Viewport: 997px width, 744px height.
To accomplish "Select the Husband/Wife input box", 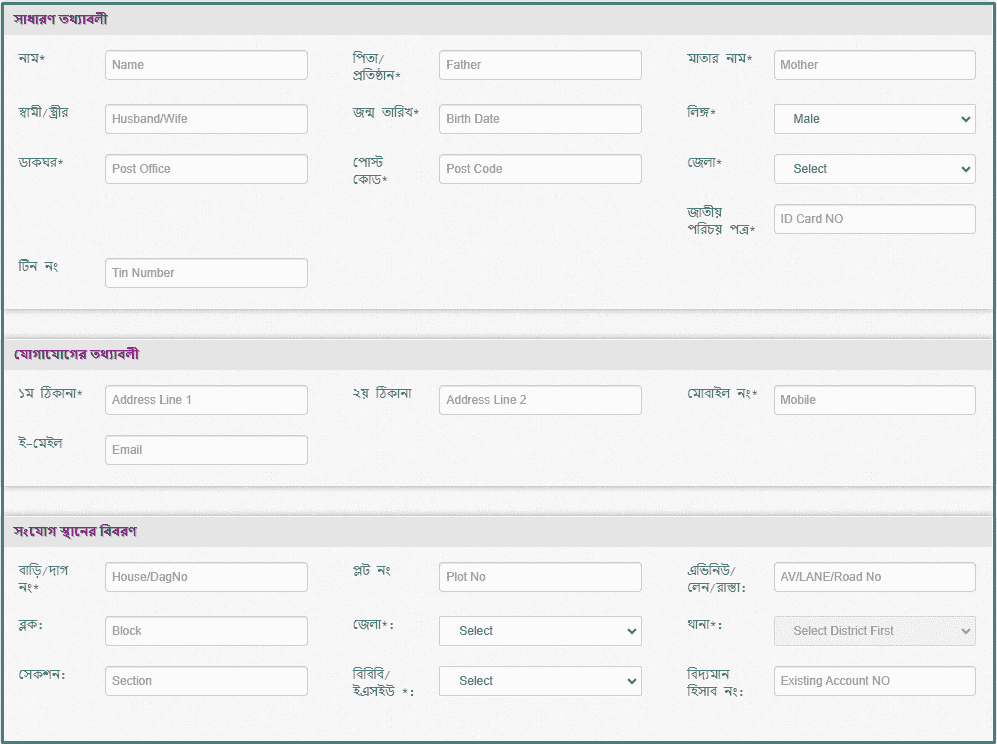I will (x=206, y=119).
